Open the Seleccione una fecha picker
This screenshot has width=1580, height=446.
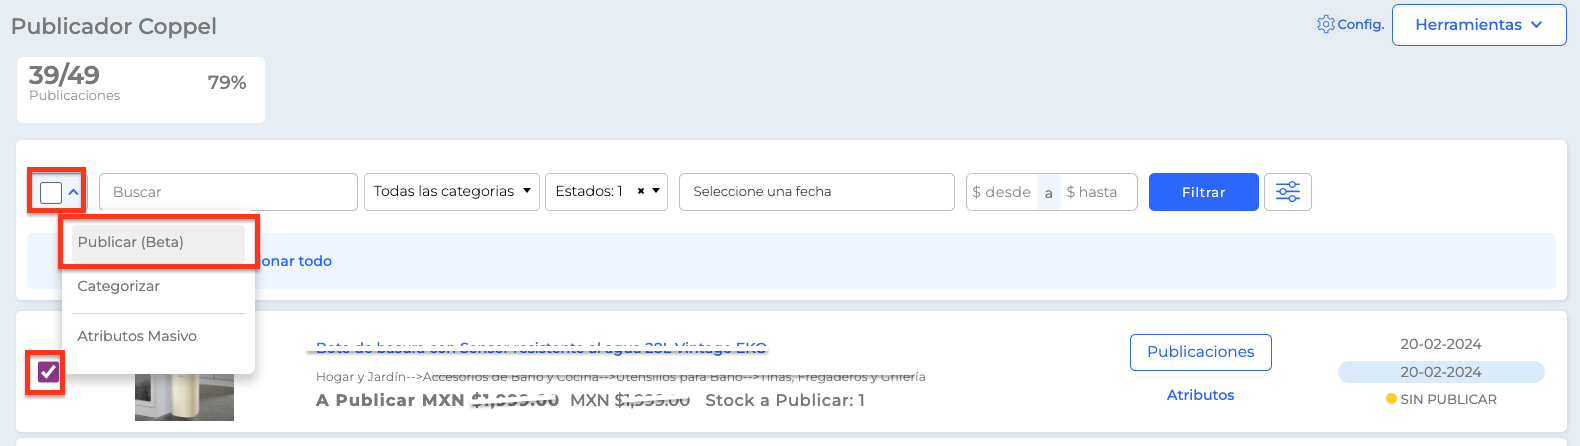pyautogui.click(x=817, y=192)
